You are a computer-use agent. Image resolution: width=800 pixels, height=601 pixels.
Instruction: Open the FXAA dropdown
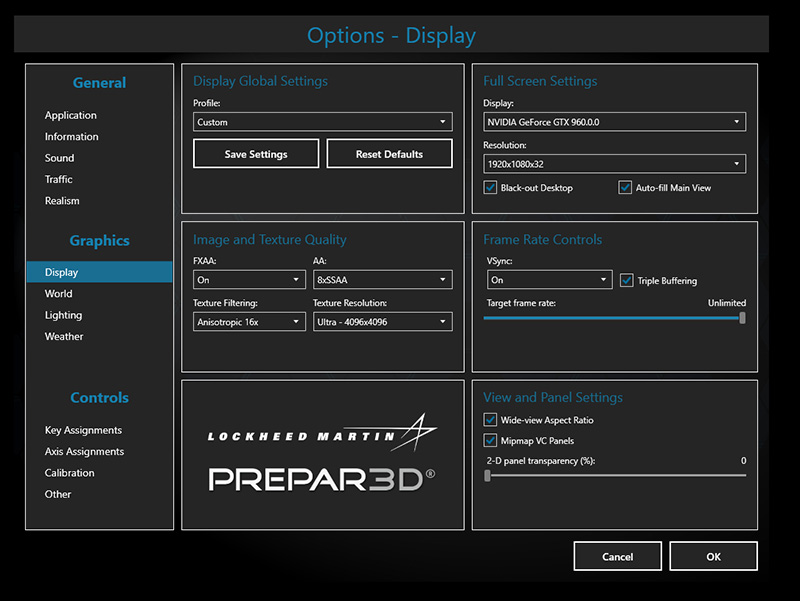tap(249, 280)
